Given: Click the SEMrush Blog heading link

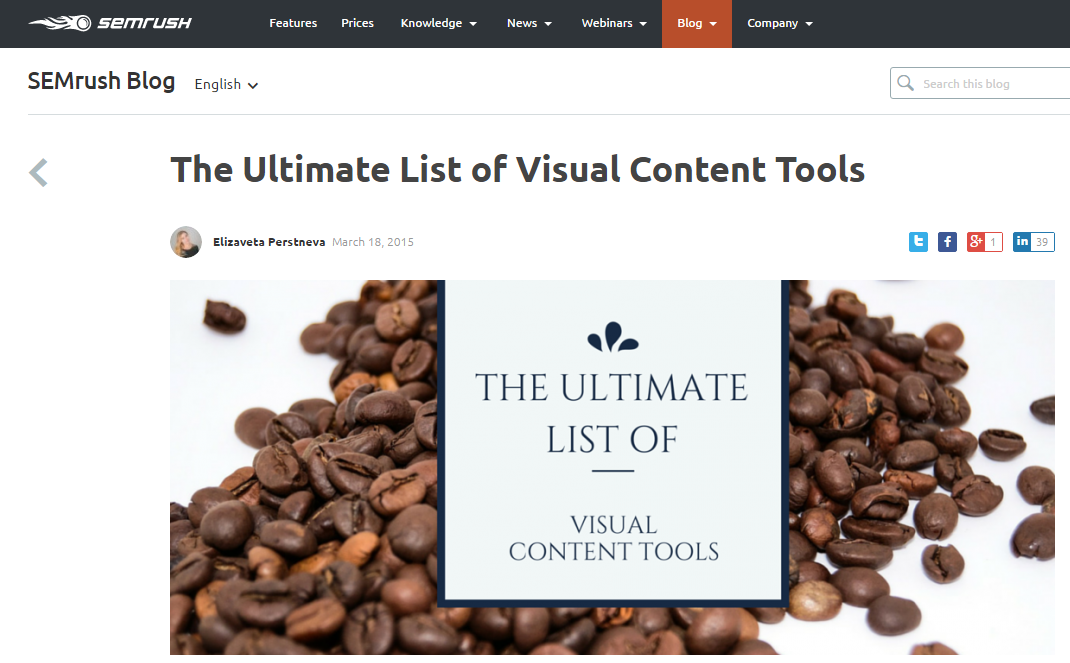Looking at the screenshot, I should 101,81.
